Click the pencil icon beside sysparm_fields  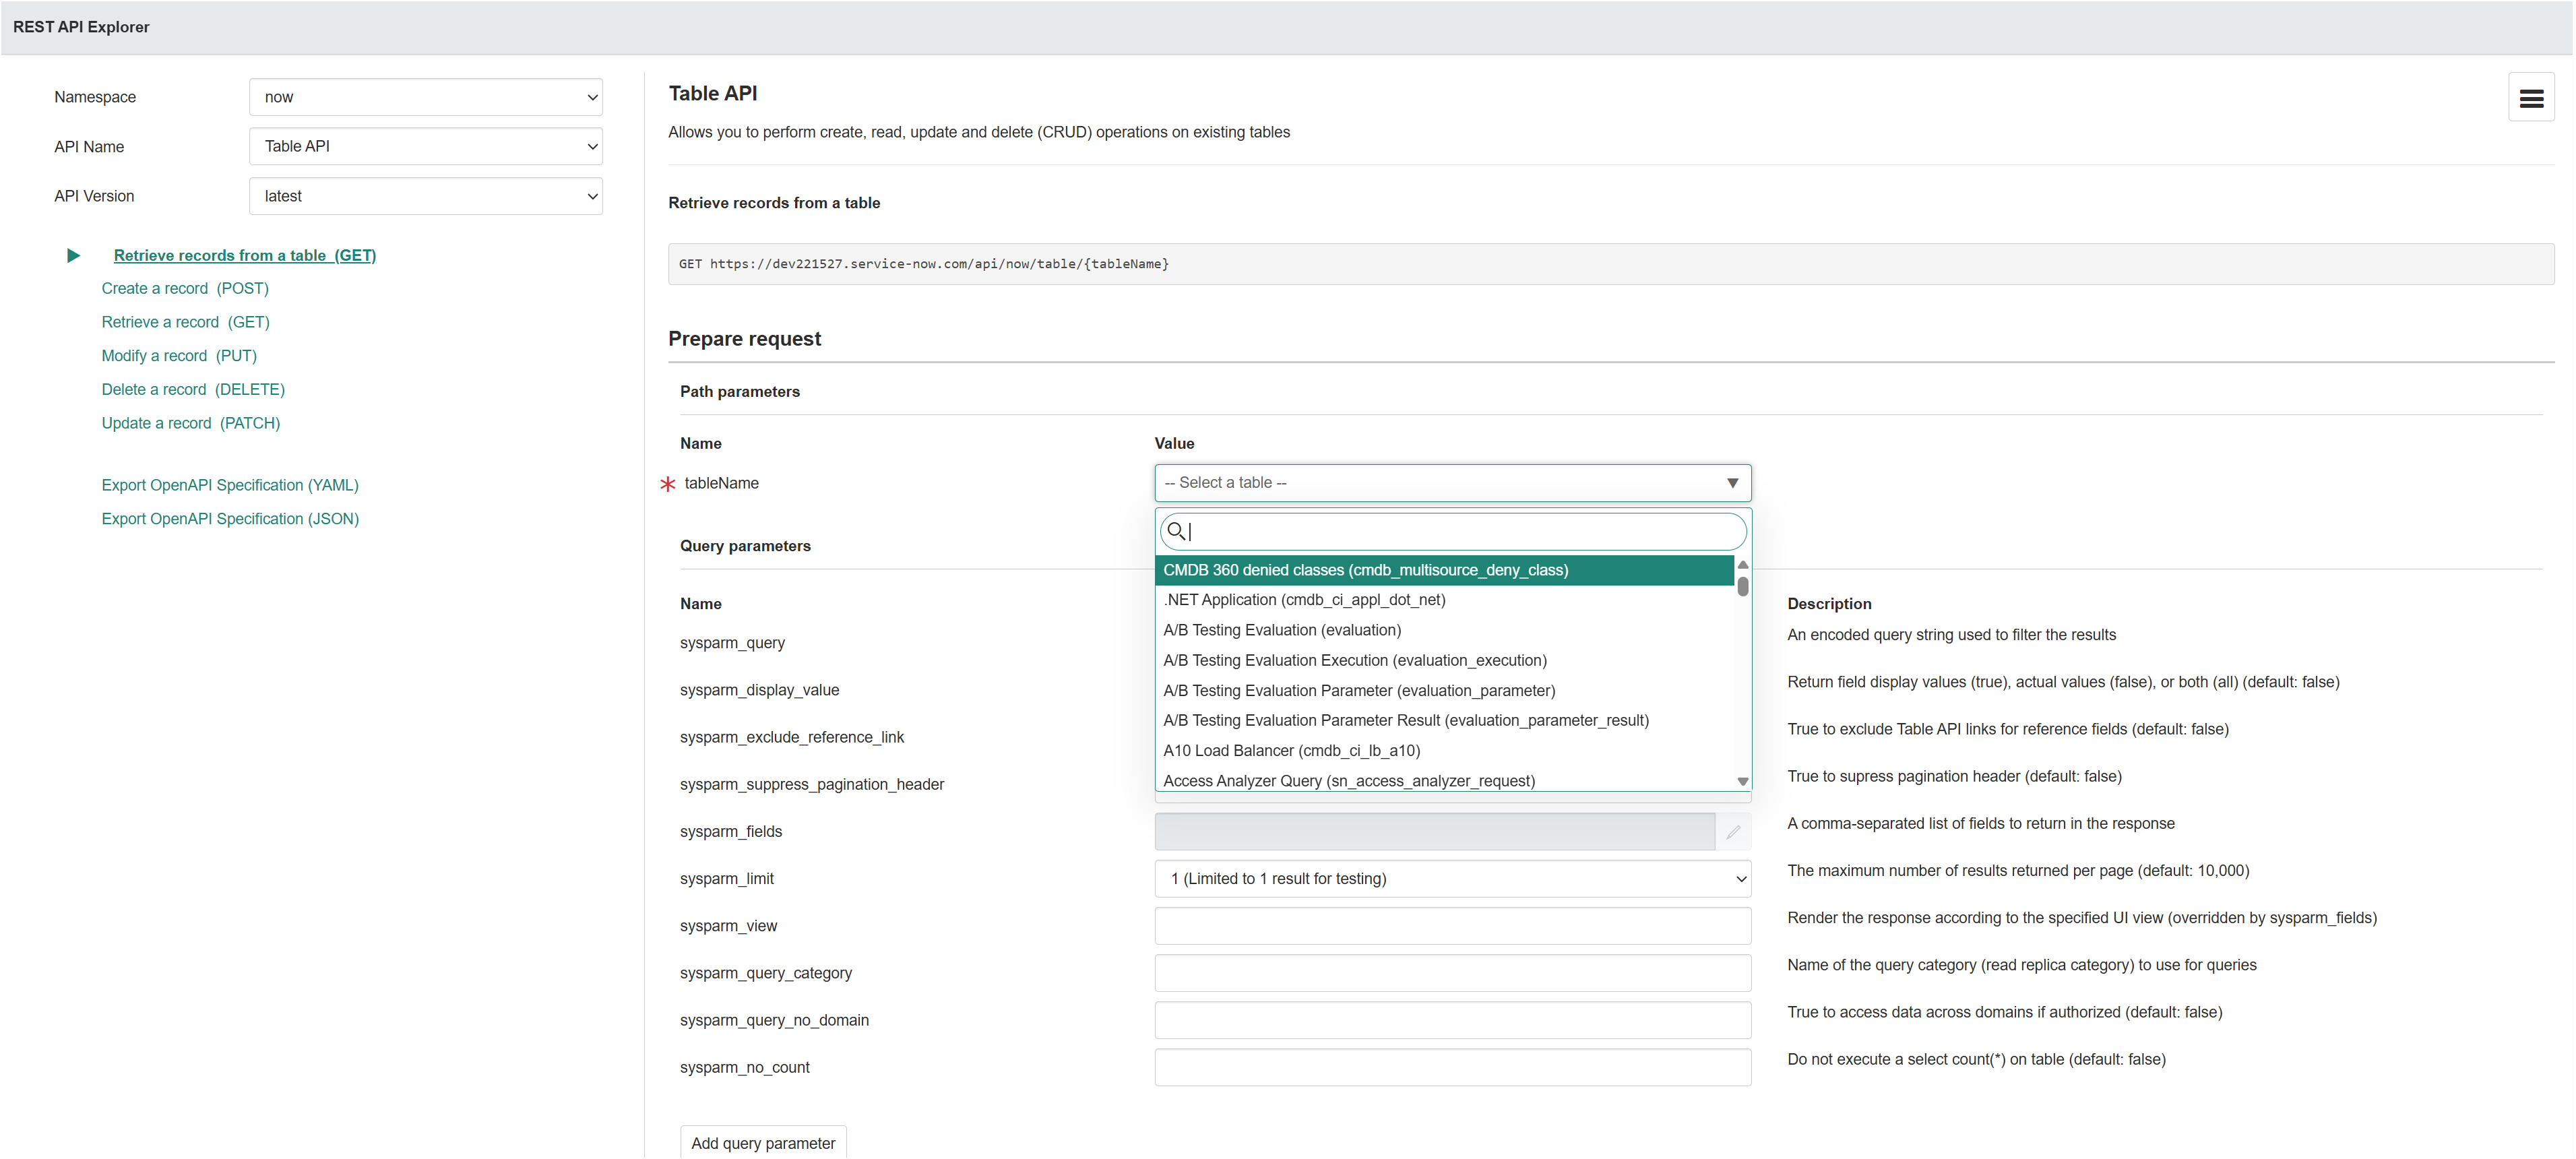coord(1732,832)
